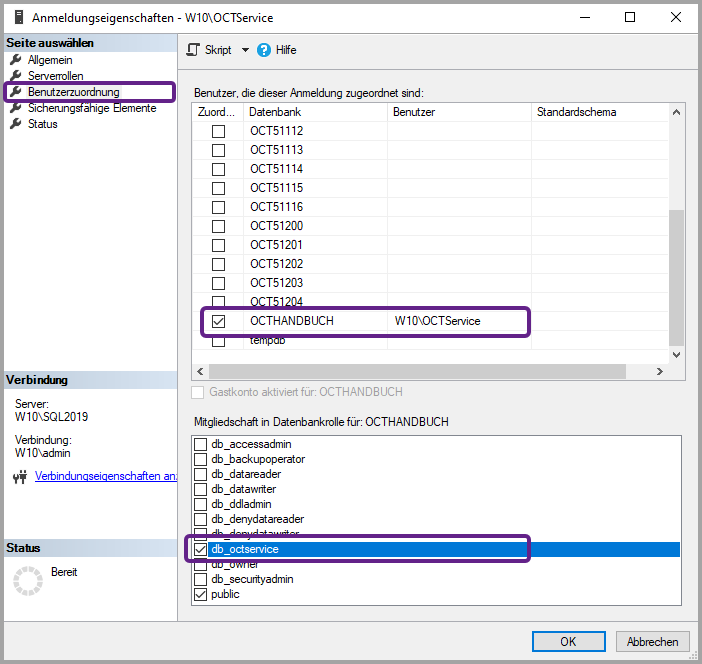Uncheck the OCTHANDBUCH database mapping
This screenshot has width=702, height=664.
218,321
